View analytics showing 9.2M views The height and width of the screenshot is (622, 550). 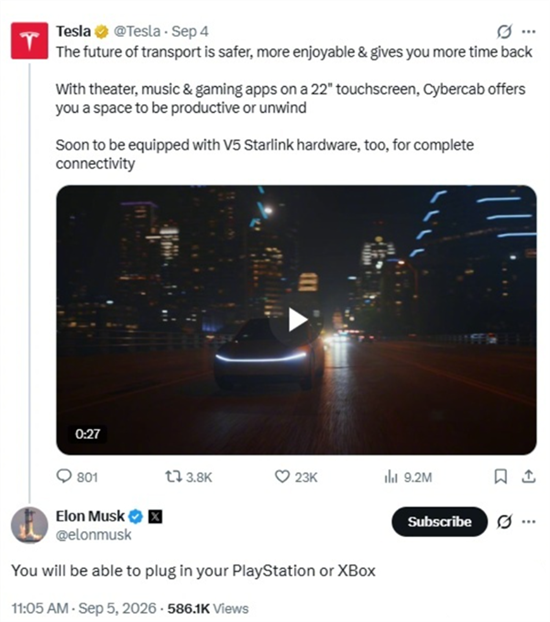[x=408, y=477]
